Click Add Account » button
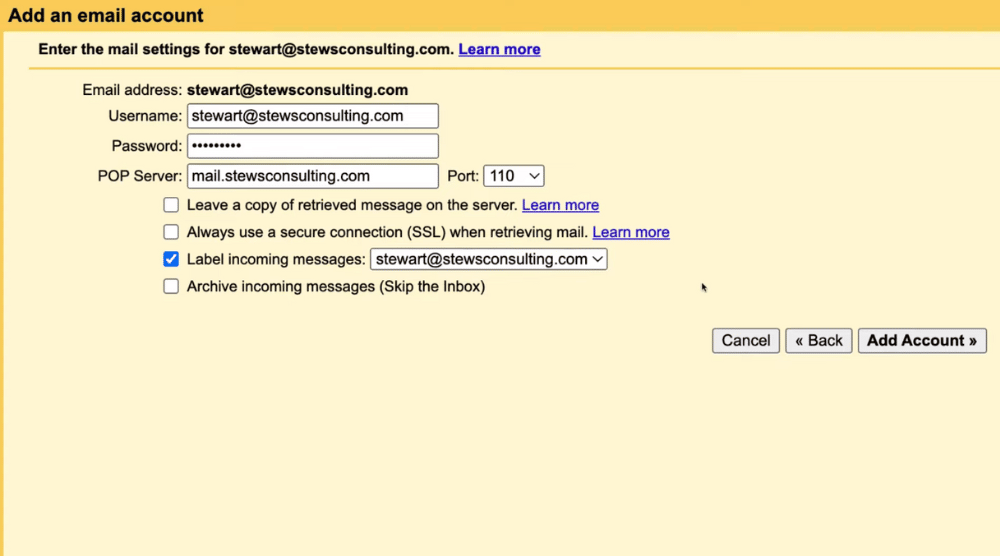The height and width of the screenshot is (556, 1000). [x=922, y=340]
